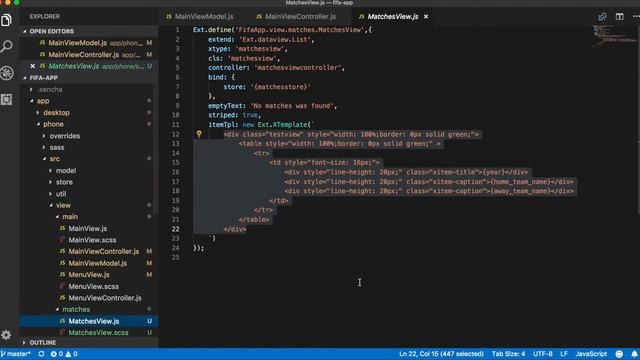The image size is (640, 360).
Task: Collapse the app folder
Action: point(43,101)
